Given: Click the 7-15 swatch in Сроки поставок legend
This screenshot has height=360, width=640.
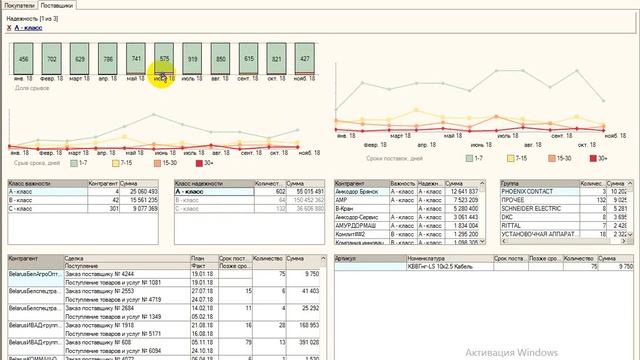Looking at the screenshot, I should tap(511, 158).
